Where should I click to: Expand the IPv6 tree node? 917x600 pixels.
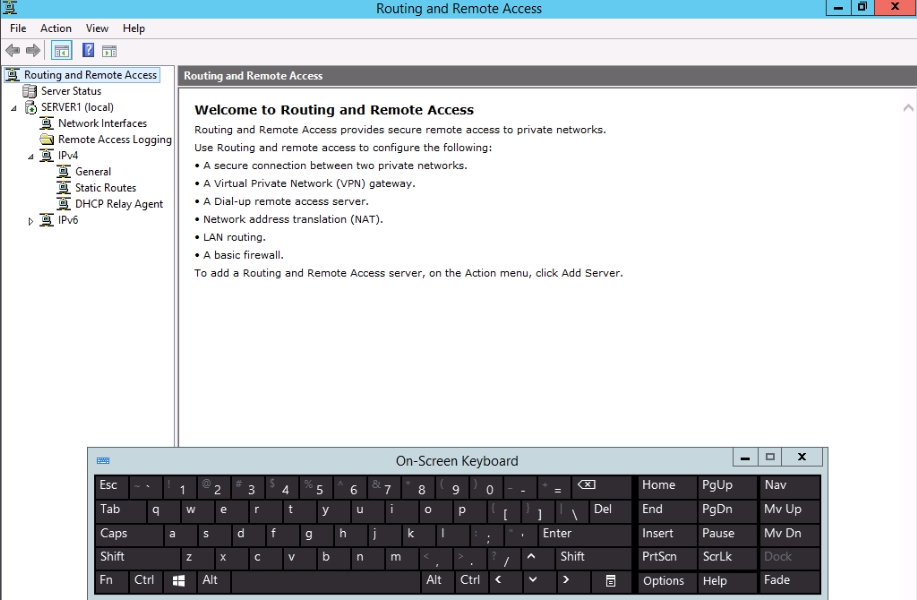(31, 221)
